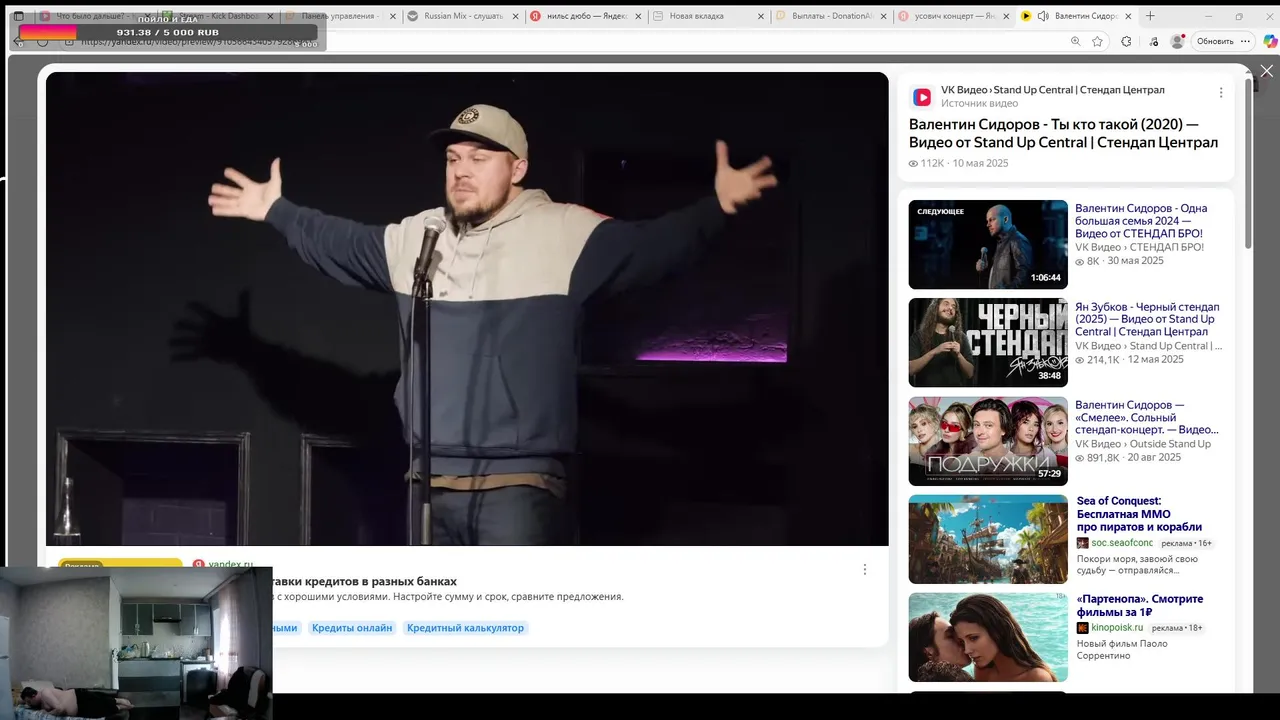Screen dimensions: 1280x720
Task: Close the нильс дюбо tab
Action: (637, 16)
